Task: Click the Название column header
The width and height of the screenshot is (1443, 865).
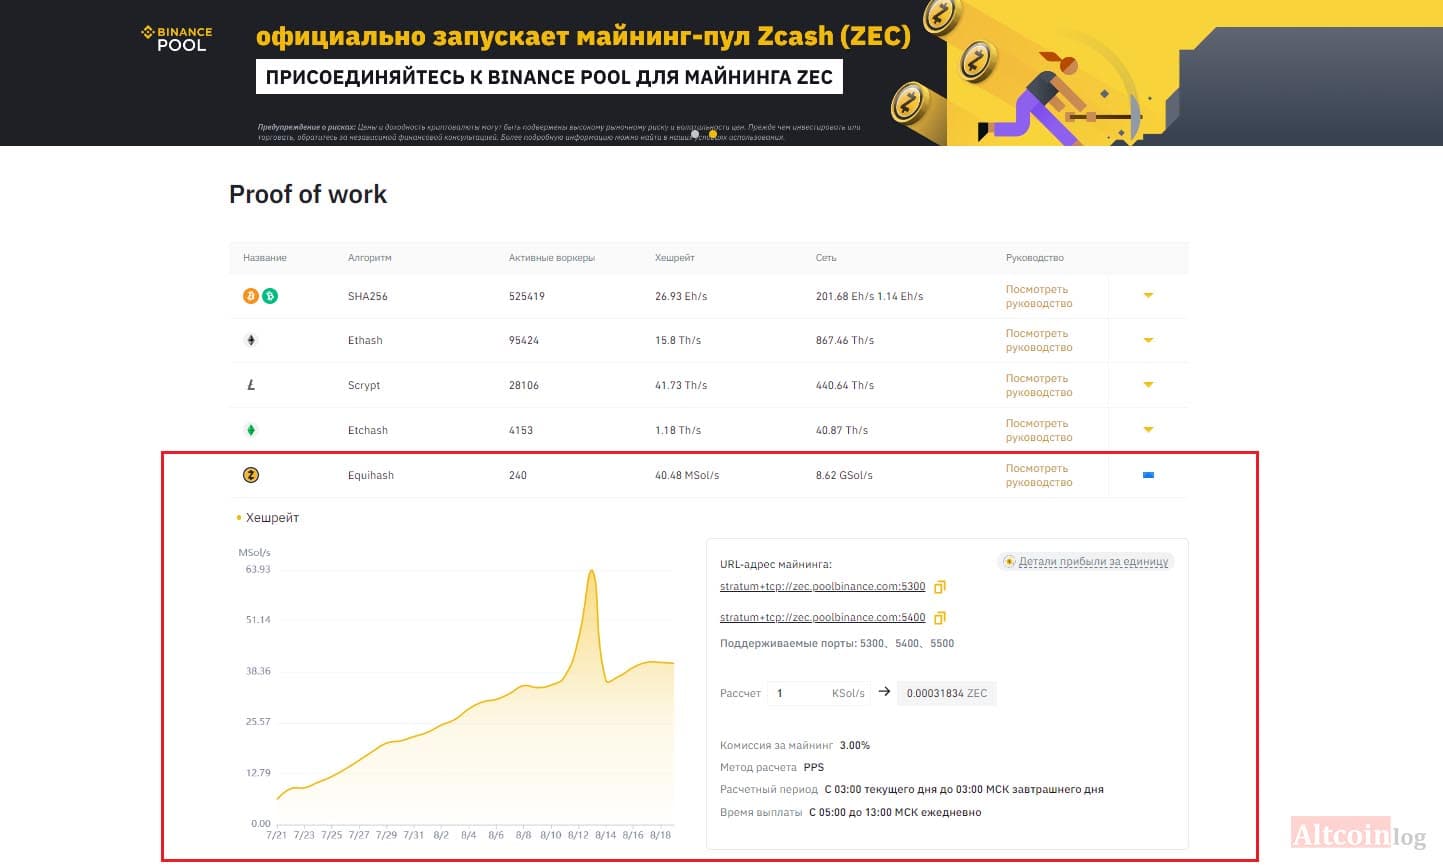Action: [265, 258]
